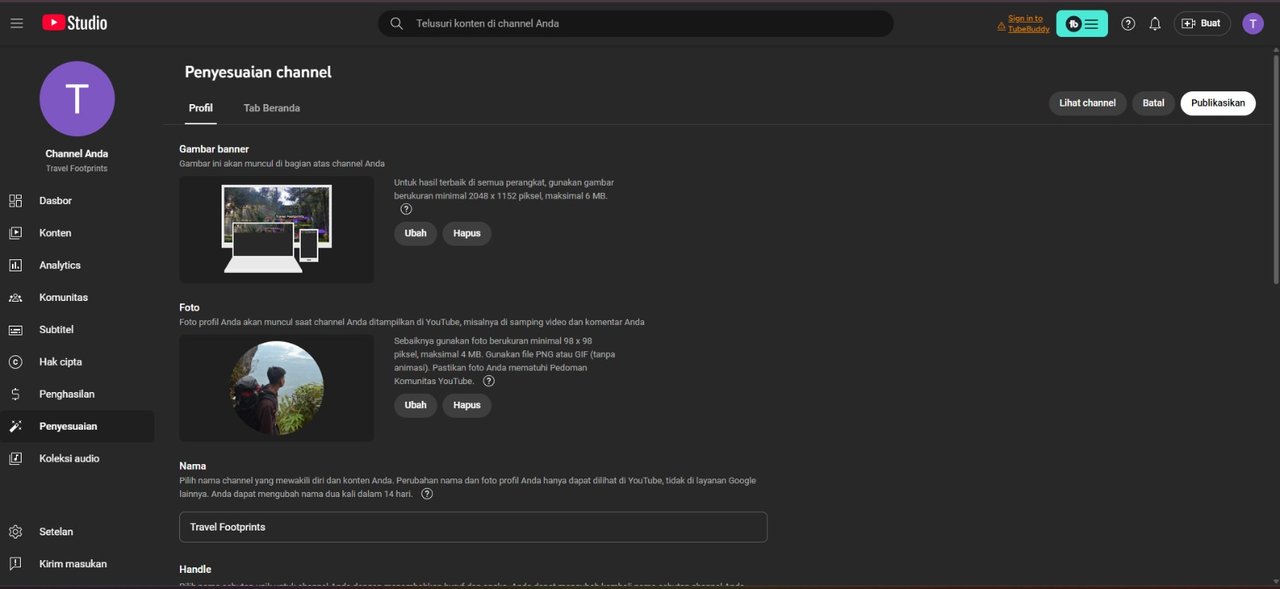Open Koleksi audio in the sidebar
Image resolution: width=1280 pixels, height=589 pixels.
[x=69, y=458]
